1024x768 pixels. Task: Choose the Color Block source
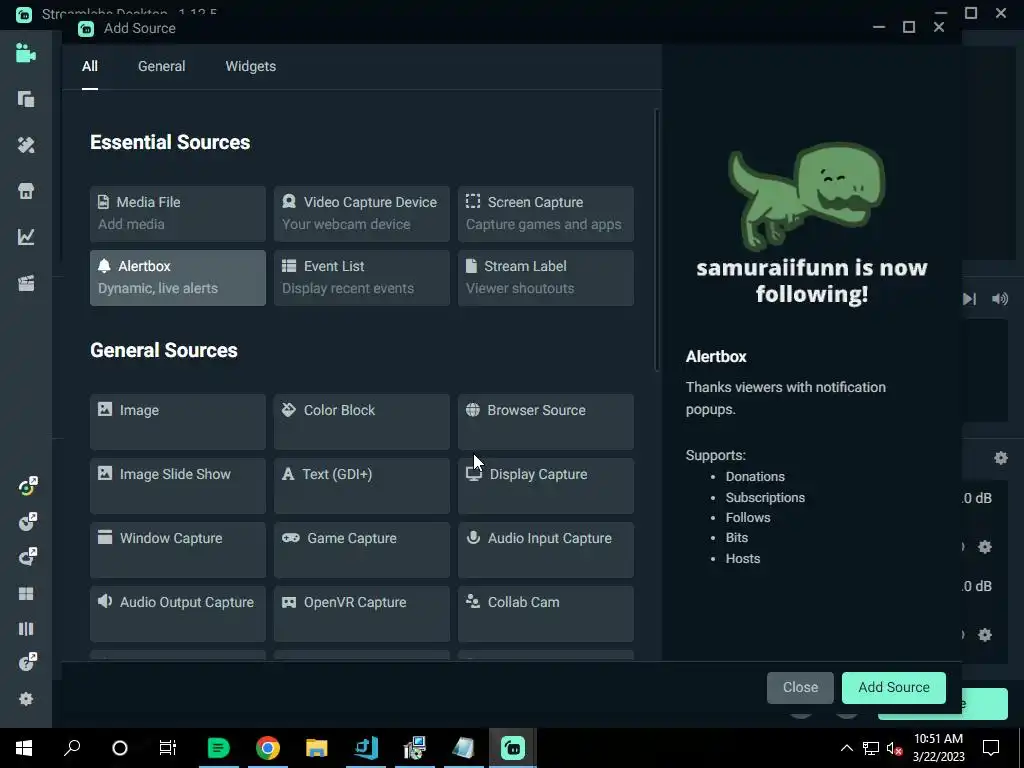click(362, 421)
